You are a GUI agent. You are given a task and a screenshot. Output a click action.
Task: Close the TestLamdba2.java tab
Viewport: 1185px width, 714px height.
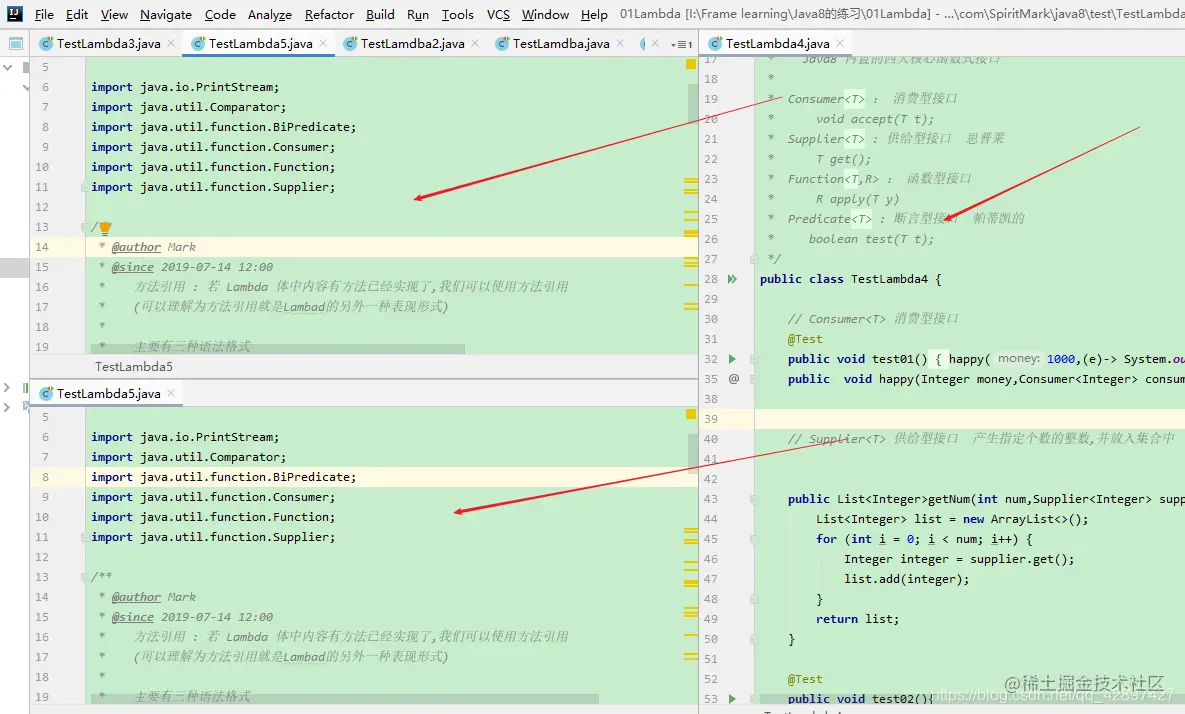click(475, 44)
